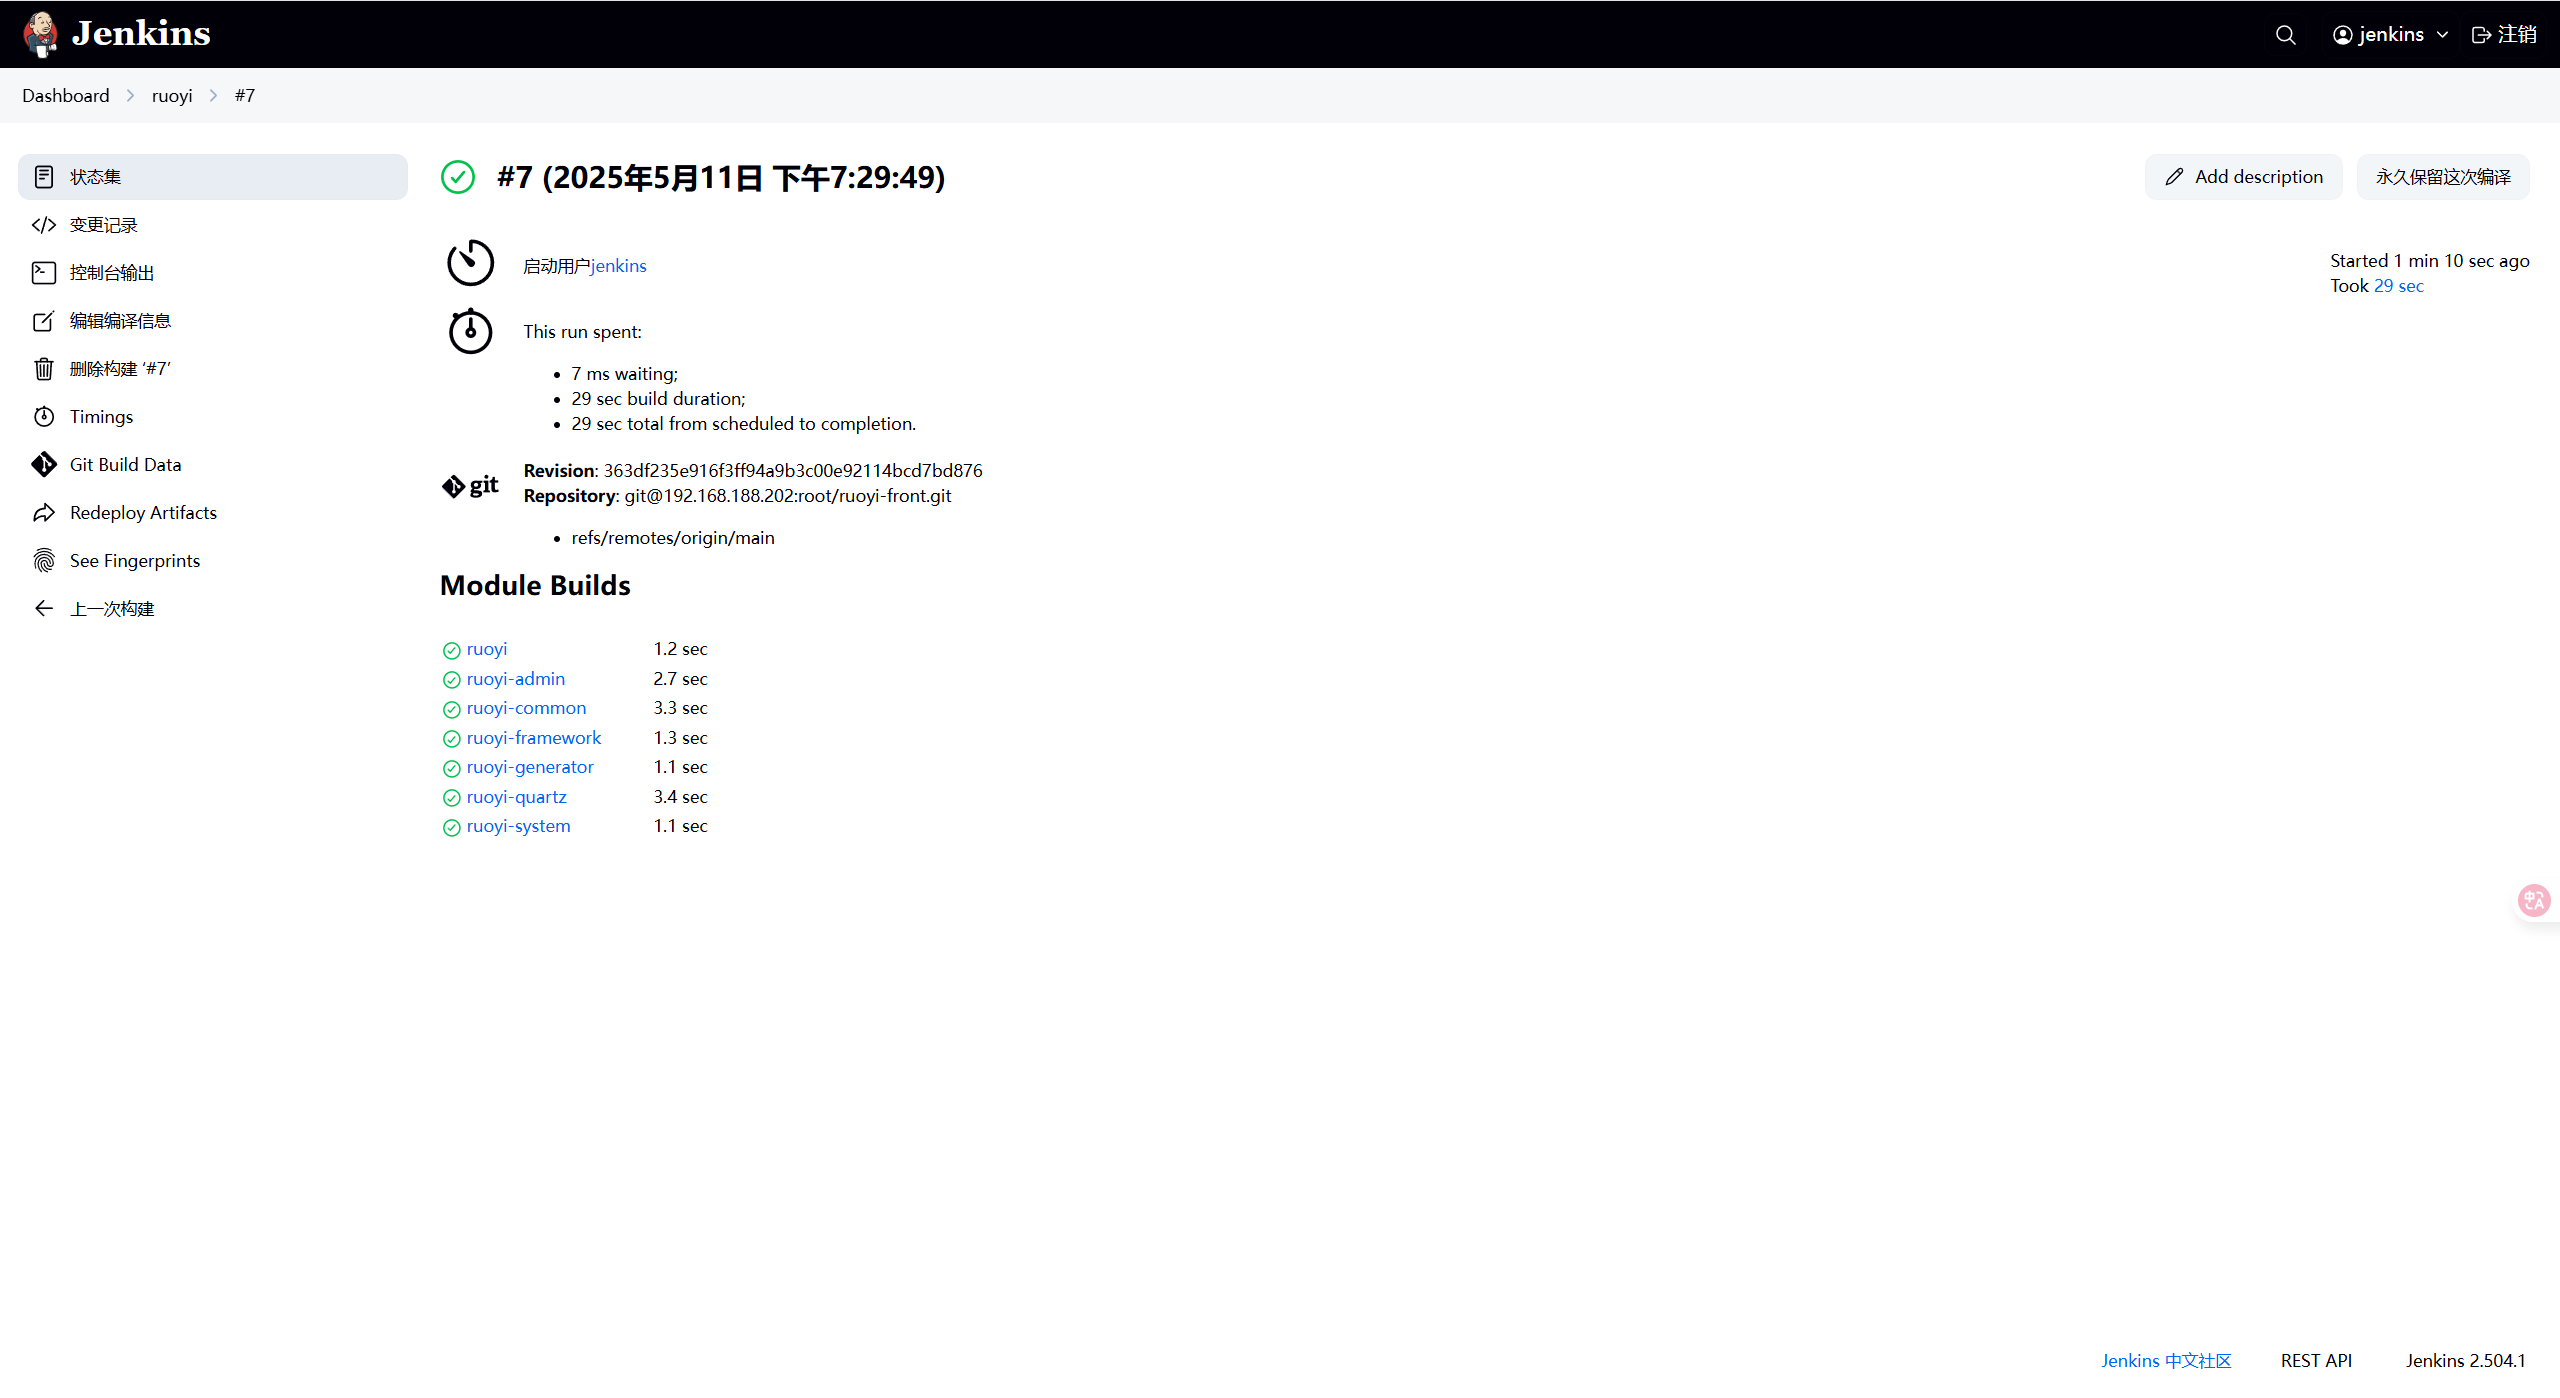Expand chevron after Dashboard breadcrumb
Image resolution: width=2560 pixels, height=1398 pixels.
pos(130,96)
